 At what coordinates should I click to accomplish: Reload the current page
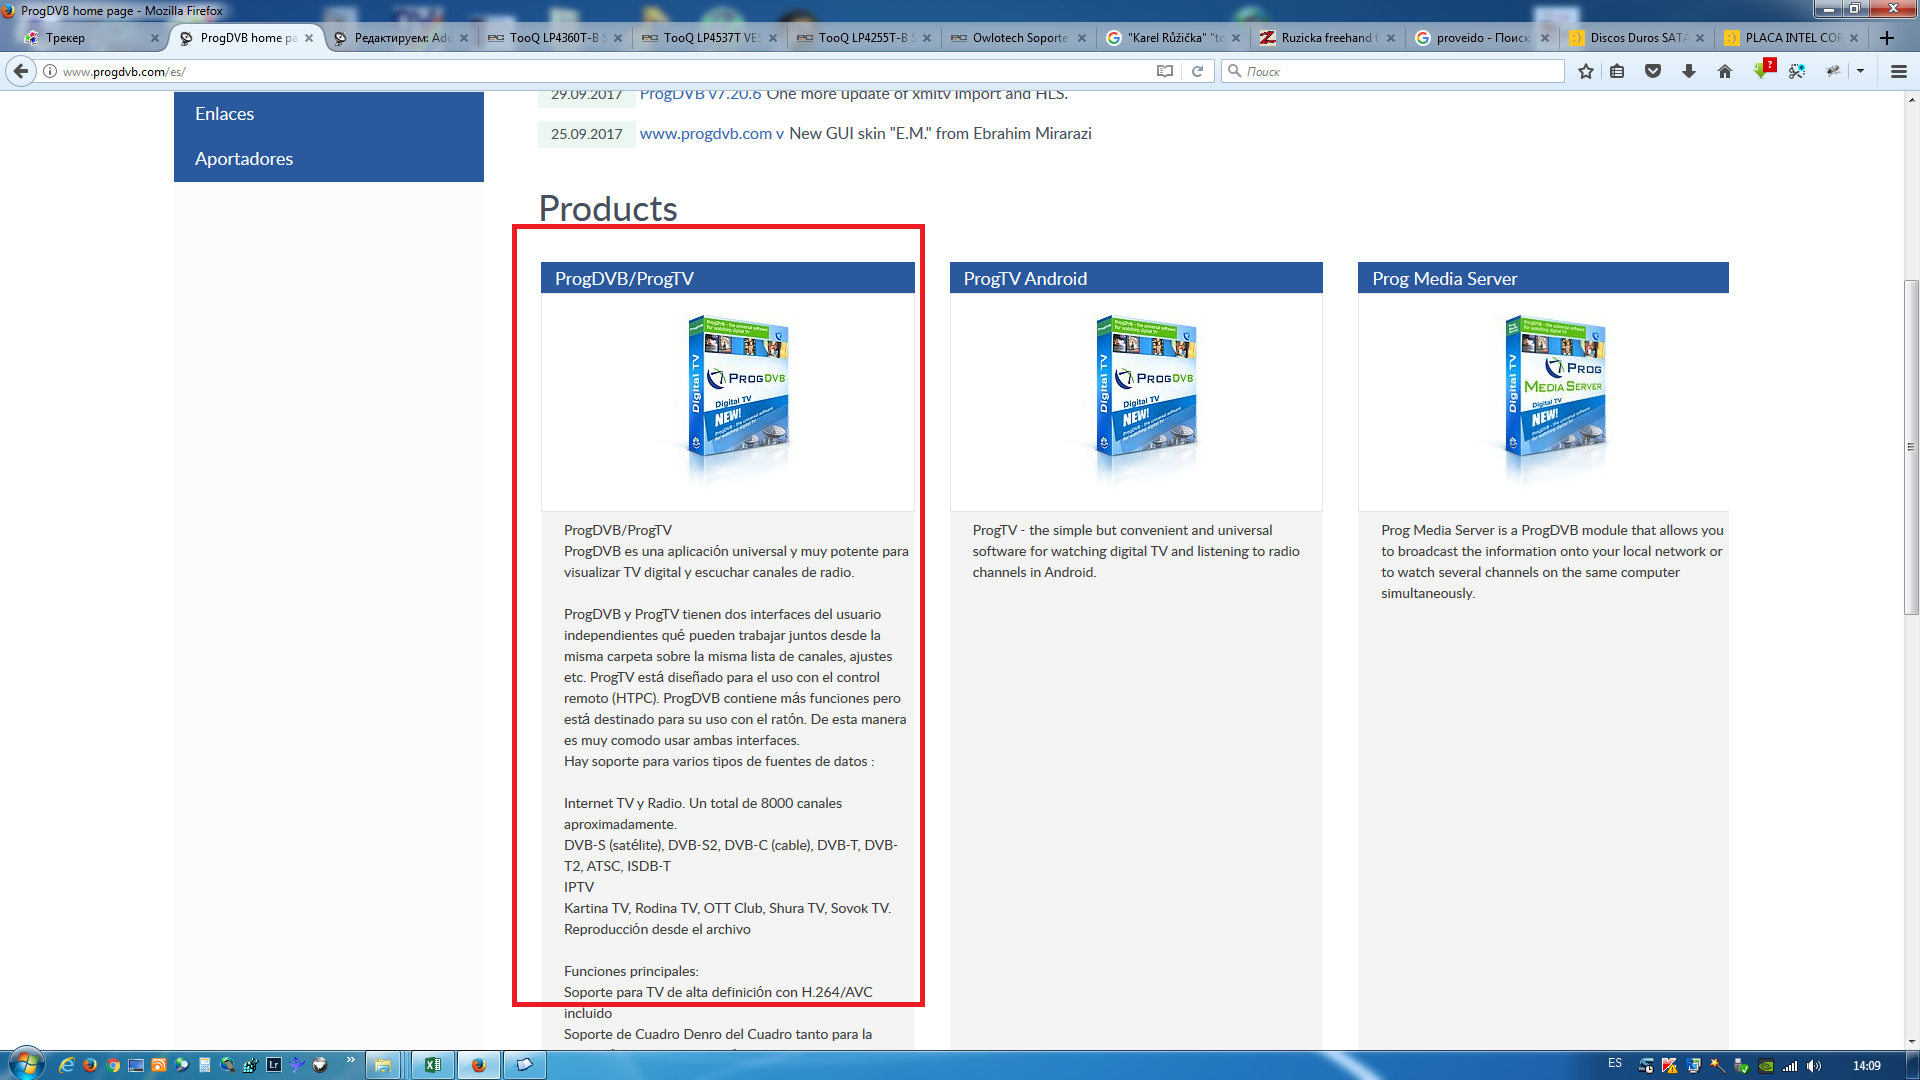[x=1197, y=71]
